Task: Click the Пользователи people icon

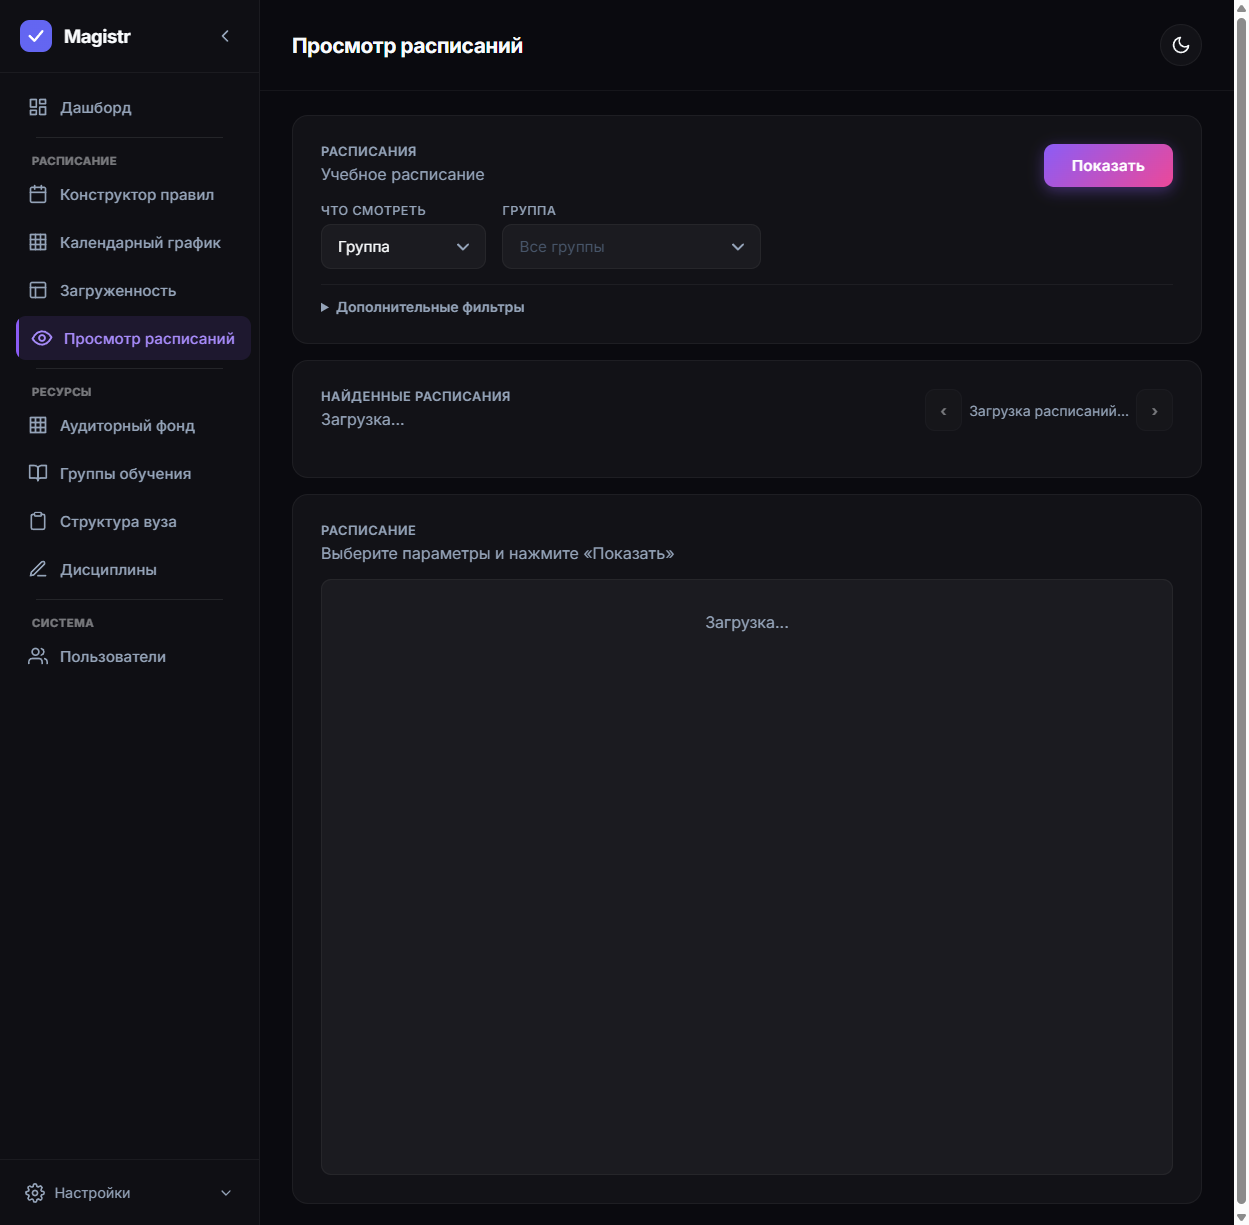Action: 38,656
